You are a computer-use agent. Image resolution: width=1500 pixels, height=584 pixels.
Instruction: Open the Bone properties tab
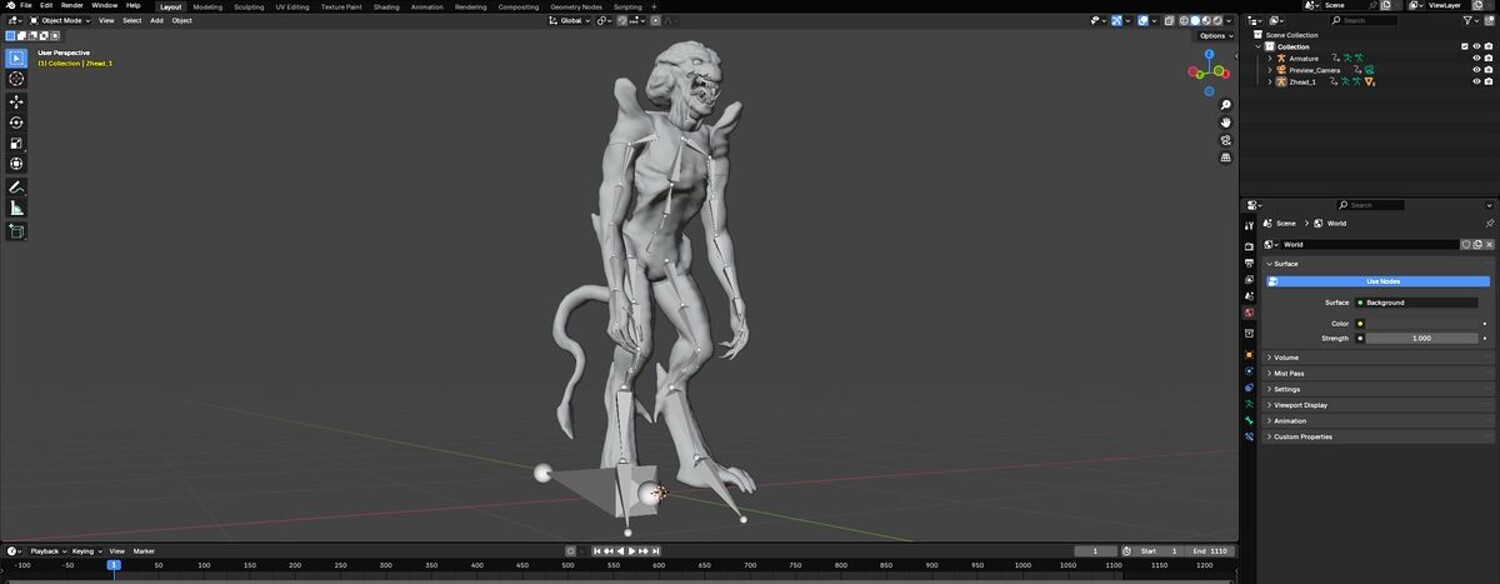click(1249, 421)
